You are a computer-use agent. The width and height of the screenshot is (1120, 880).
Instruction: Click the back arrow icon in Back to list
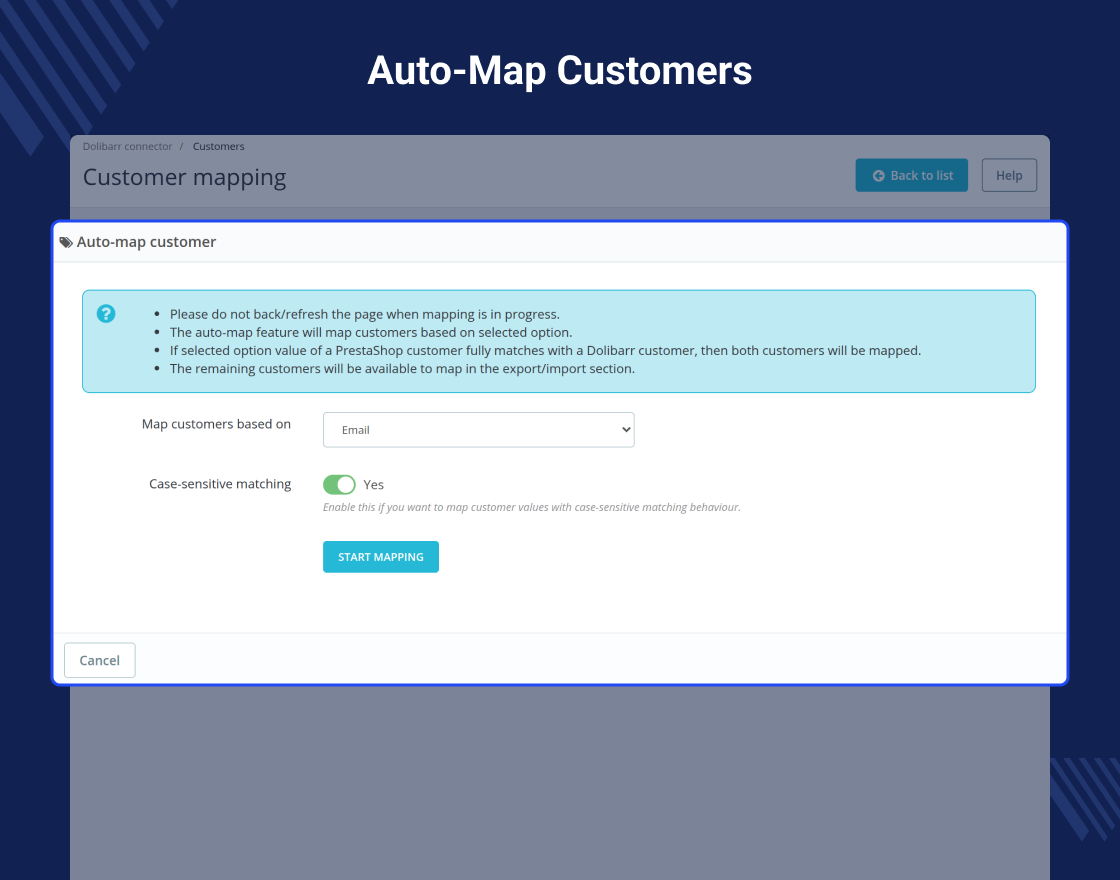point(879,176)
